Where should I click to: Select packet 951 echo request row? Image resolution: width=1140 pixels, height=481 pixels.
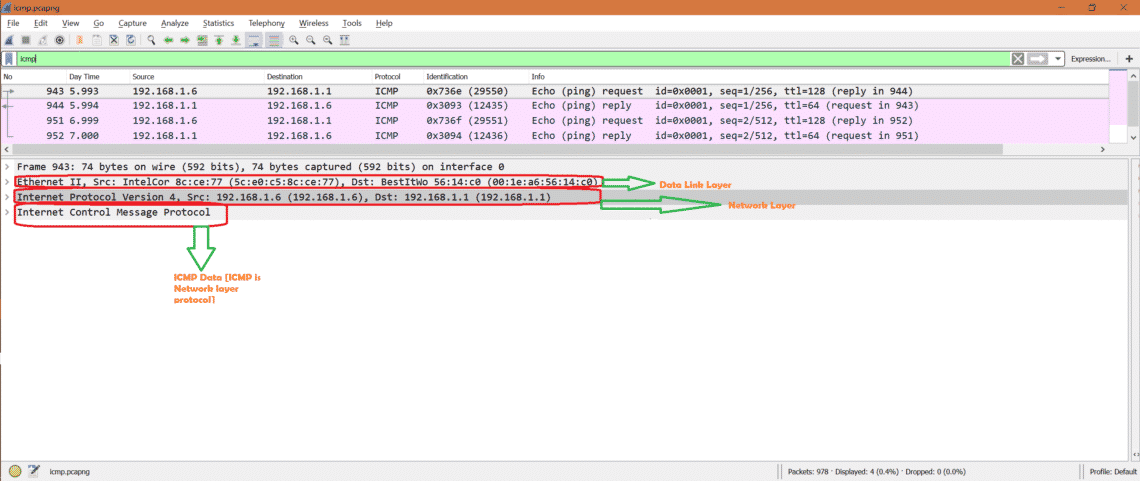pyautogui.click(x=555, y=121)
